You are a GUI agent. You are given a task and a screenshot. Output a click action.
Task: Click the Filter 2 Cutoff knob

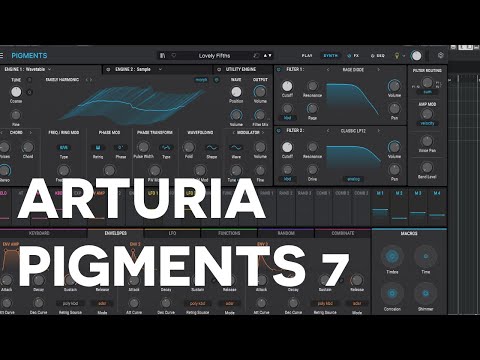(x=287, y=147)
